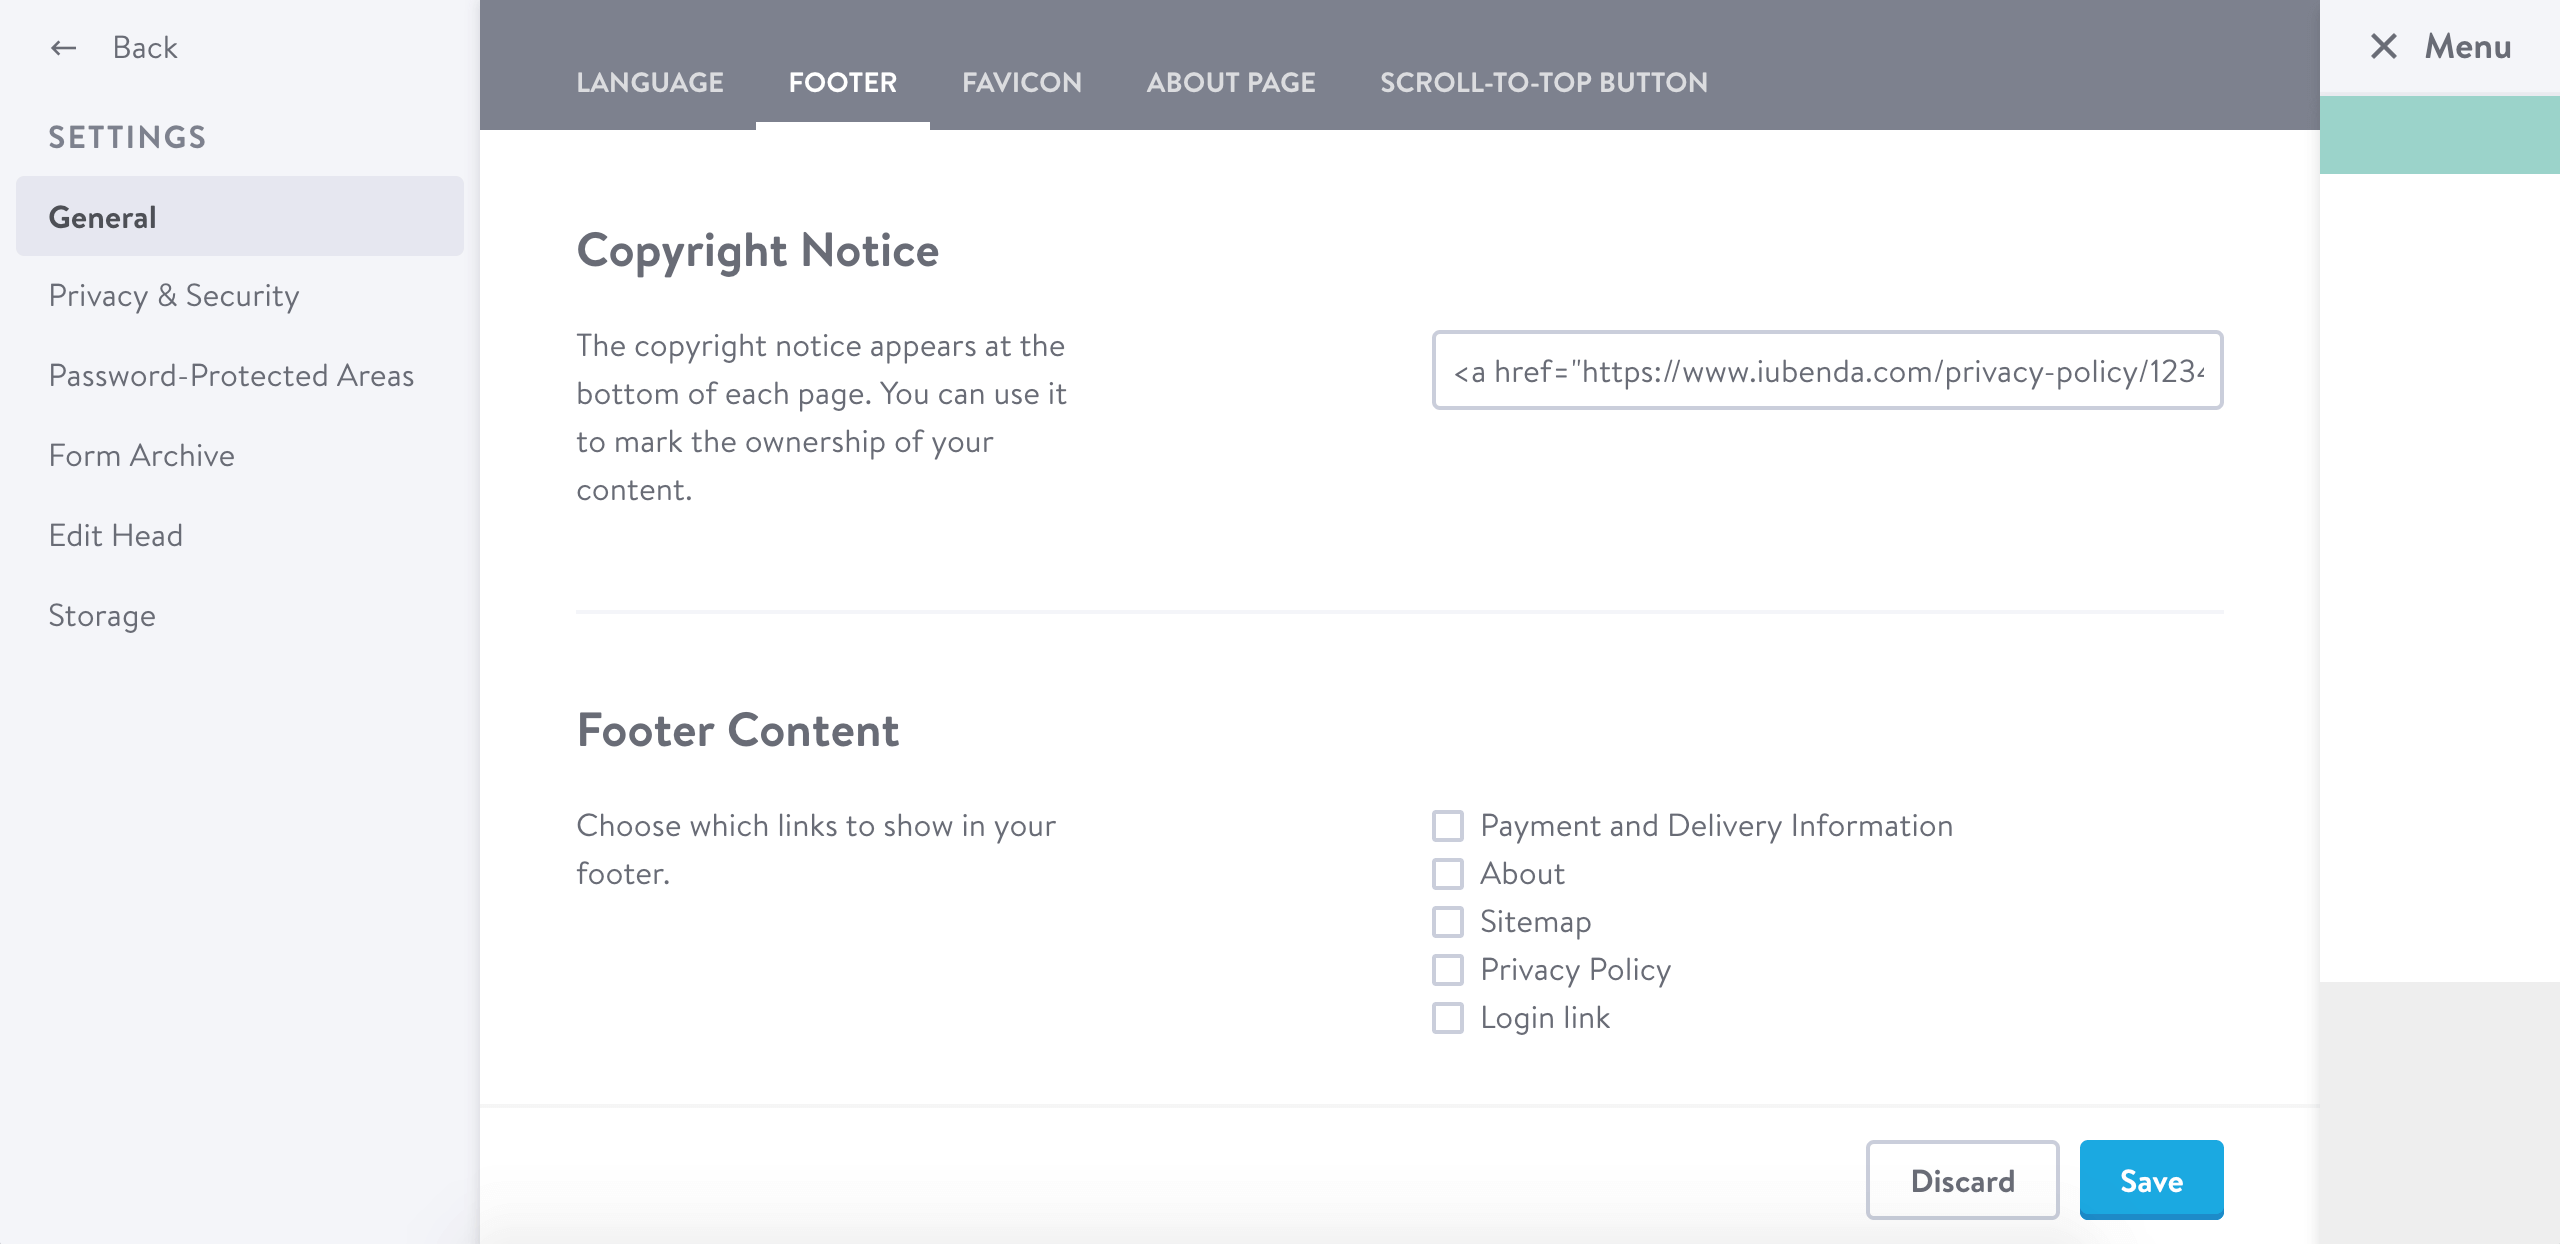Close the menu with the X icon
The width and height of the screenshot is (2560, 1244).
tap(2384, 46)
